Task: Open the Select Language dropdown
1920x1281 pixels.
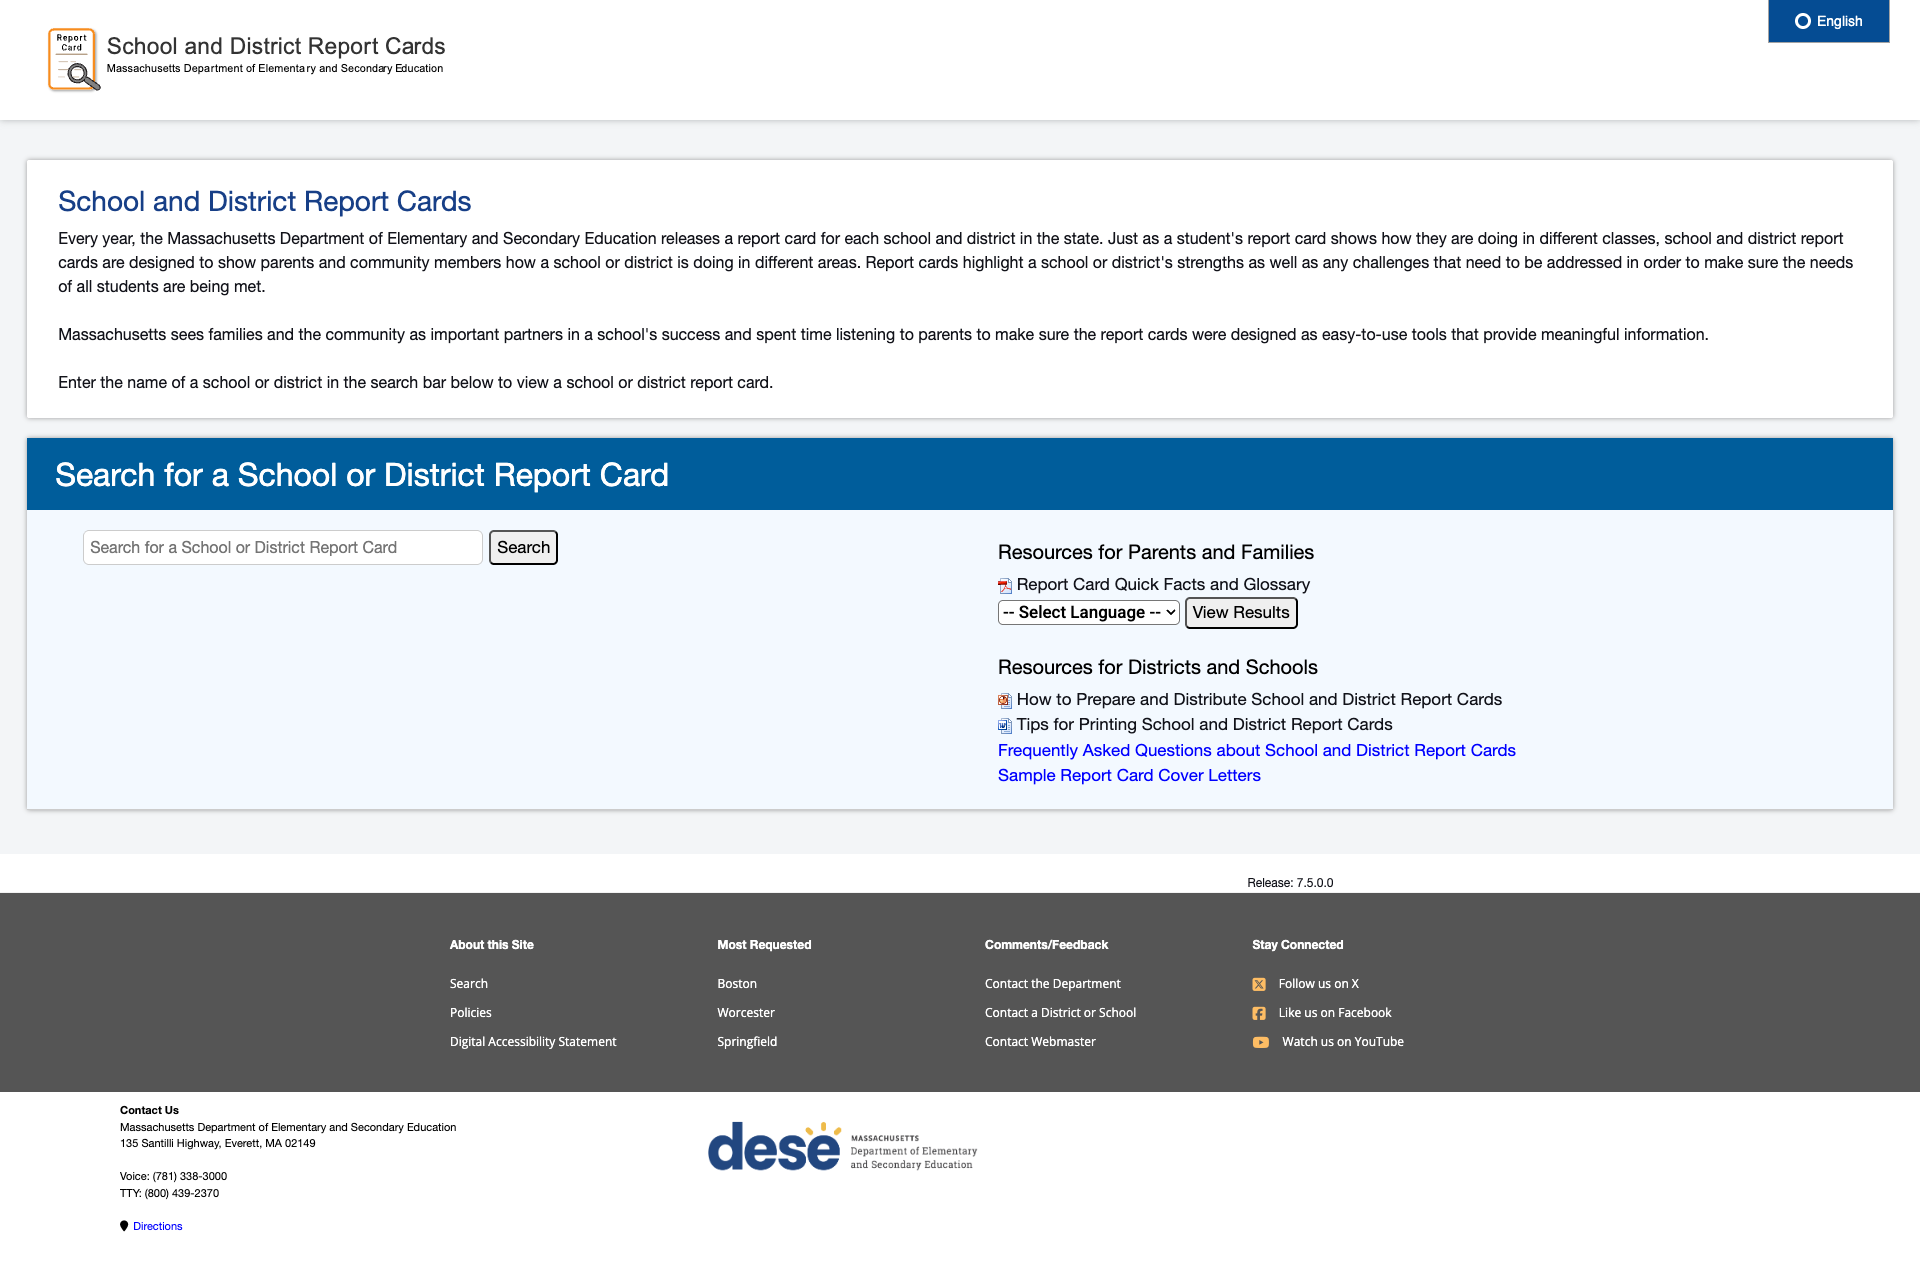Action: 1089,612
